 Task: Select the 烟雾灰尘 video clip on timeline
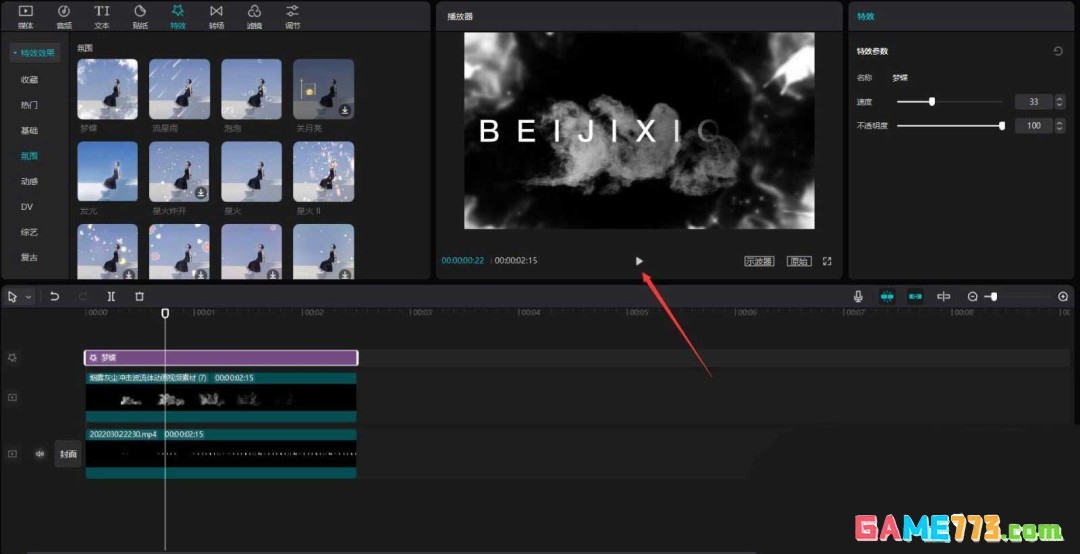tap(221, 398)
